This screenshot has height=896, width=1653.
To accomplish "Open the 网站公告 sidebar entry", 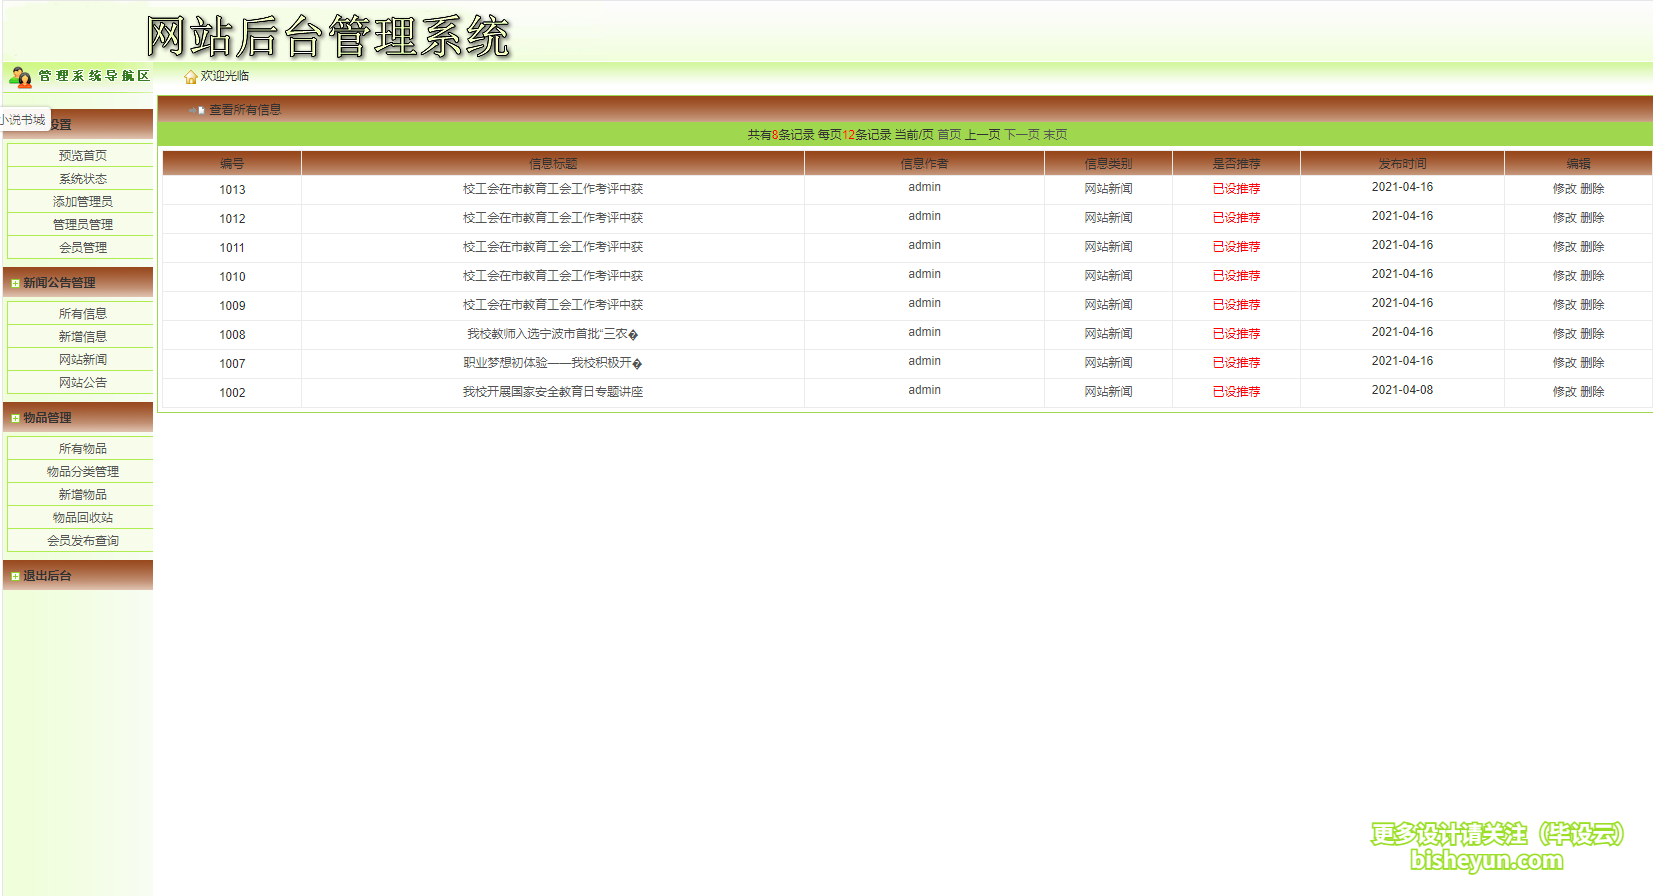I will [x=82, y=382].
